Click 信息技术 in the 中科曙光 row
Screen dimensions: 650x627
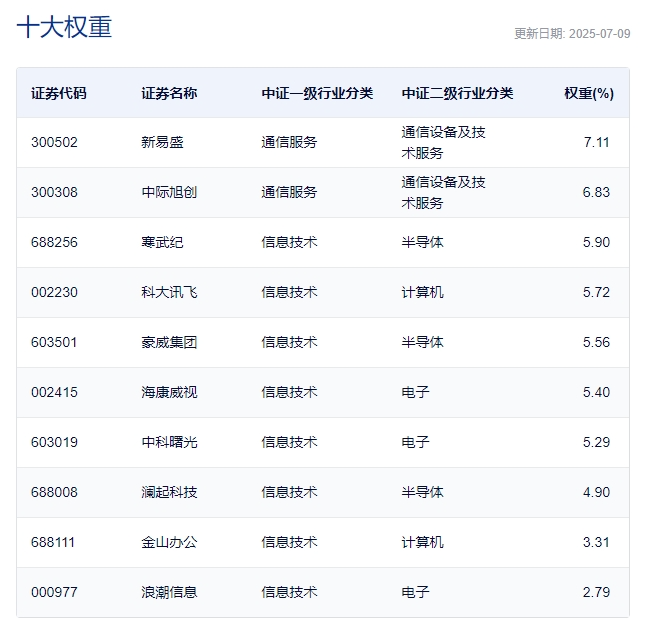point(289,442)
